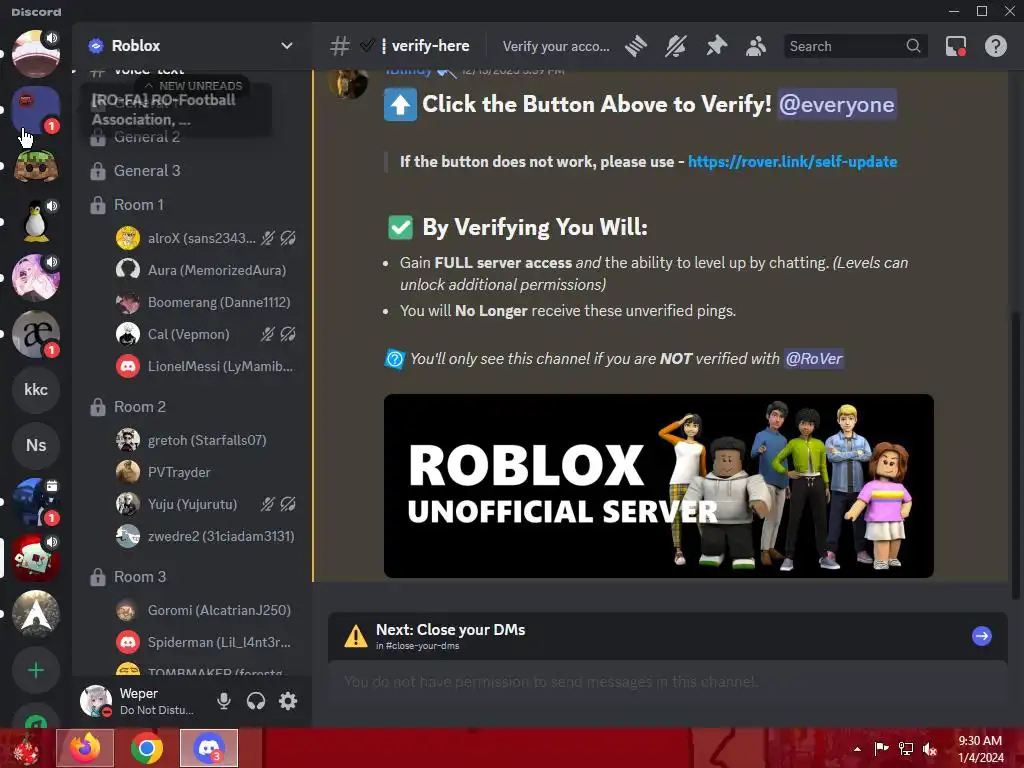
Task: Open the white A triangle logo server
Action: point(36,614)
